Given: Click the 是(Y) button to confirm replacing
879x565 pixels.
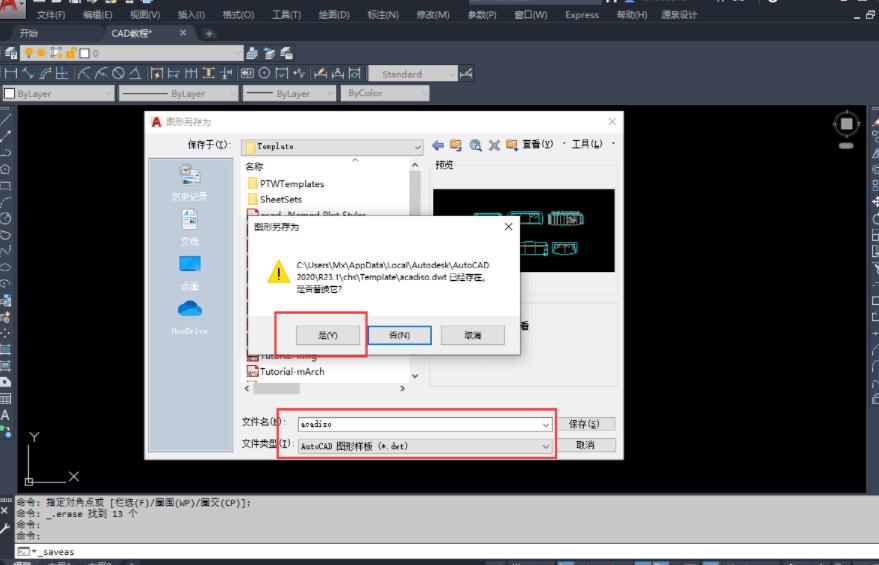Looking at the screenshot, I should [x=320, y=336].
